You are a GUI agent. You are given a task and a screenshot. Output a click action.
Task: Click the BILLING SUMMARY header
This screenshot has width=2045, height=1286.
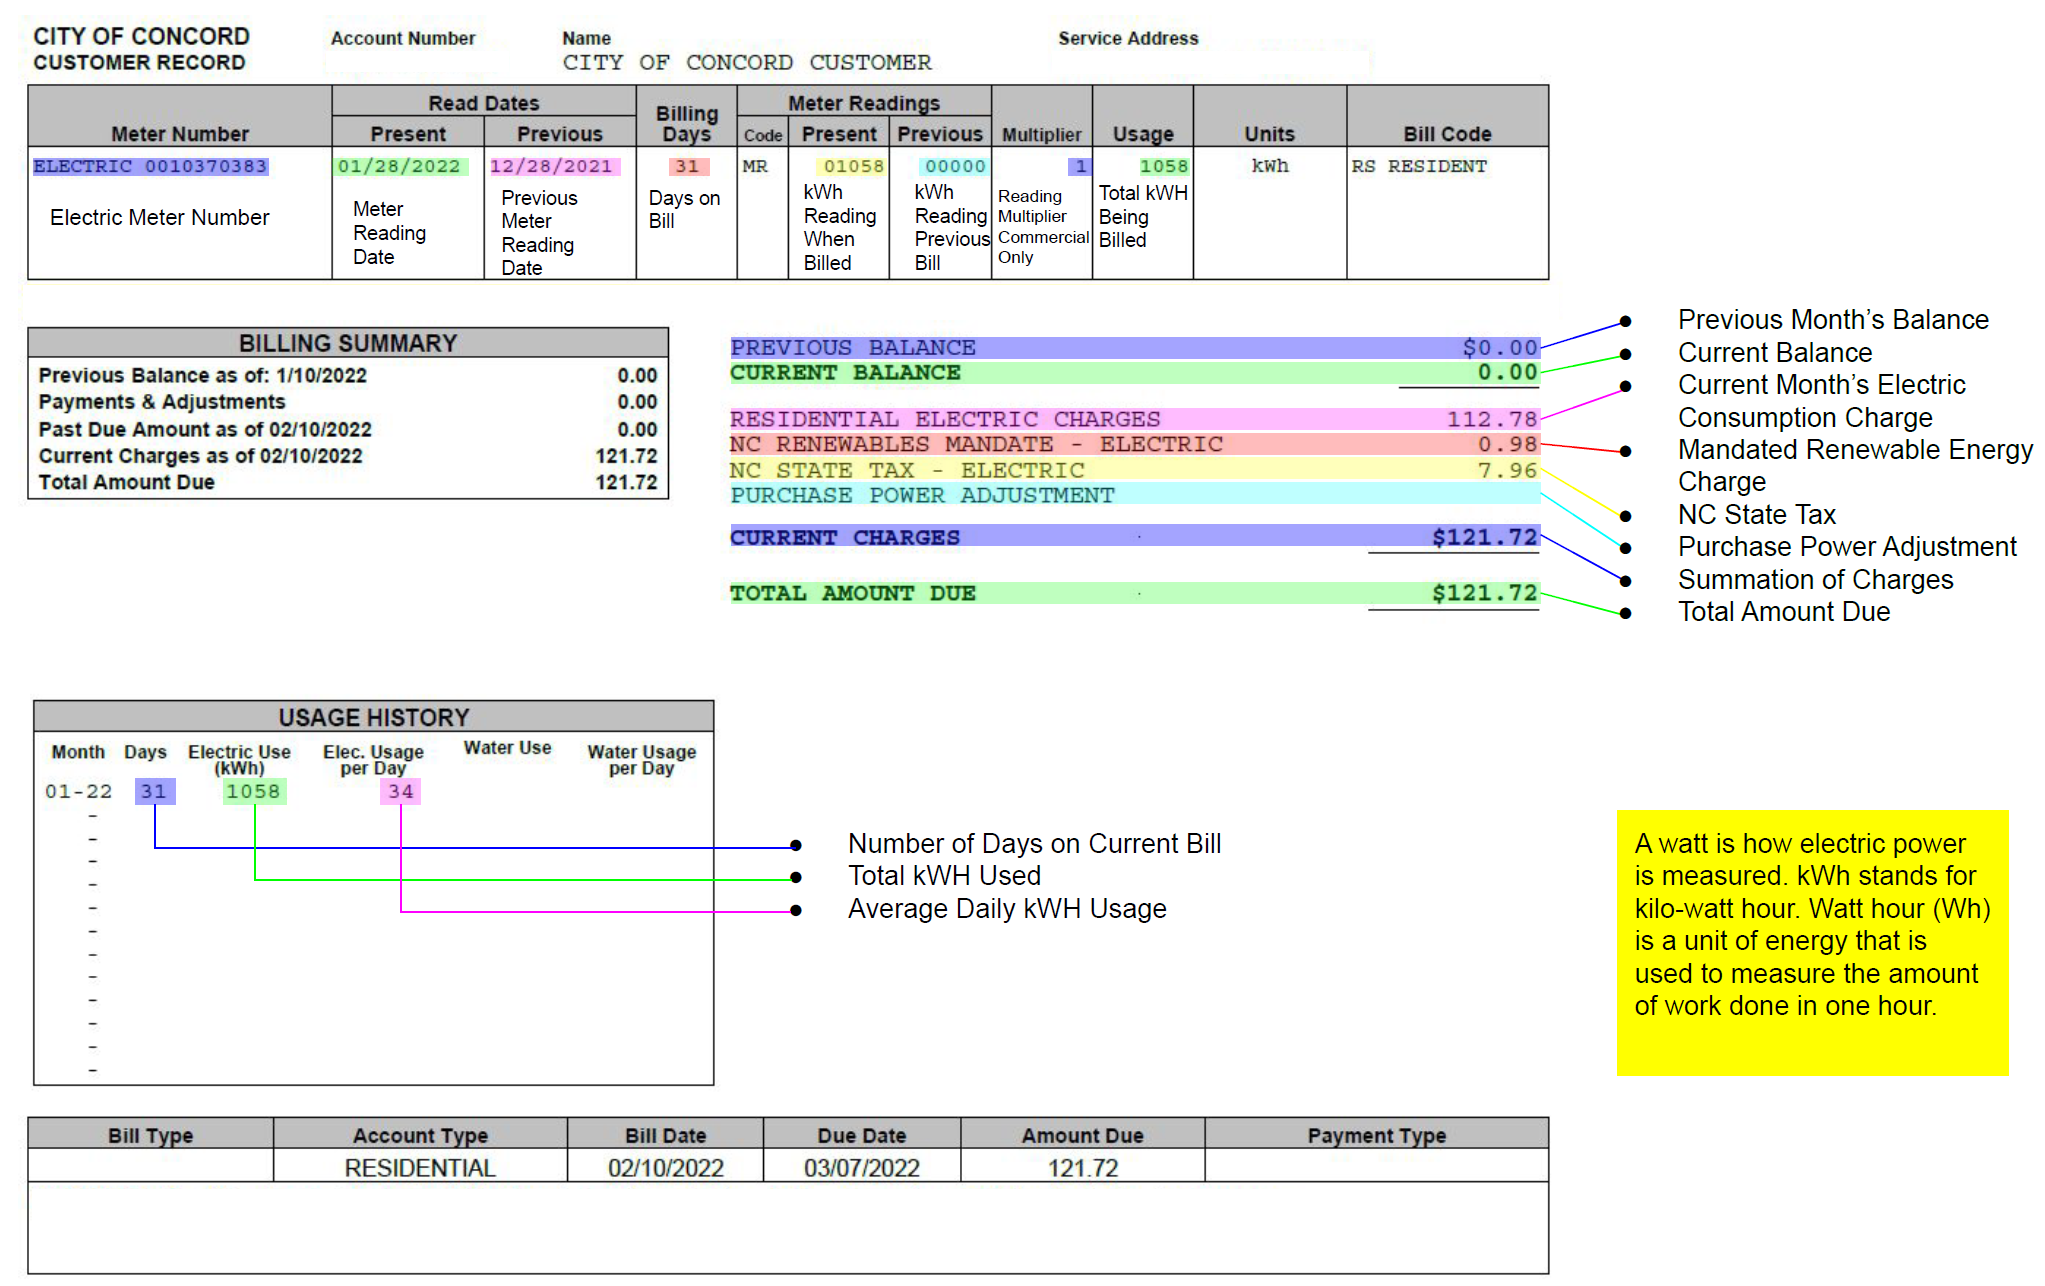pos(347,343)
